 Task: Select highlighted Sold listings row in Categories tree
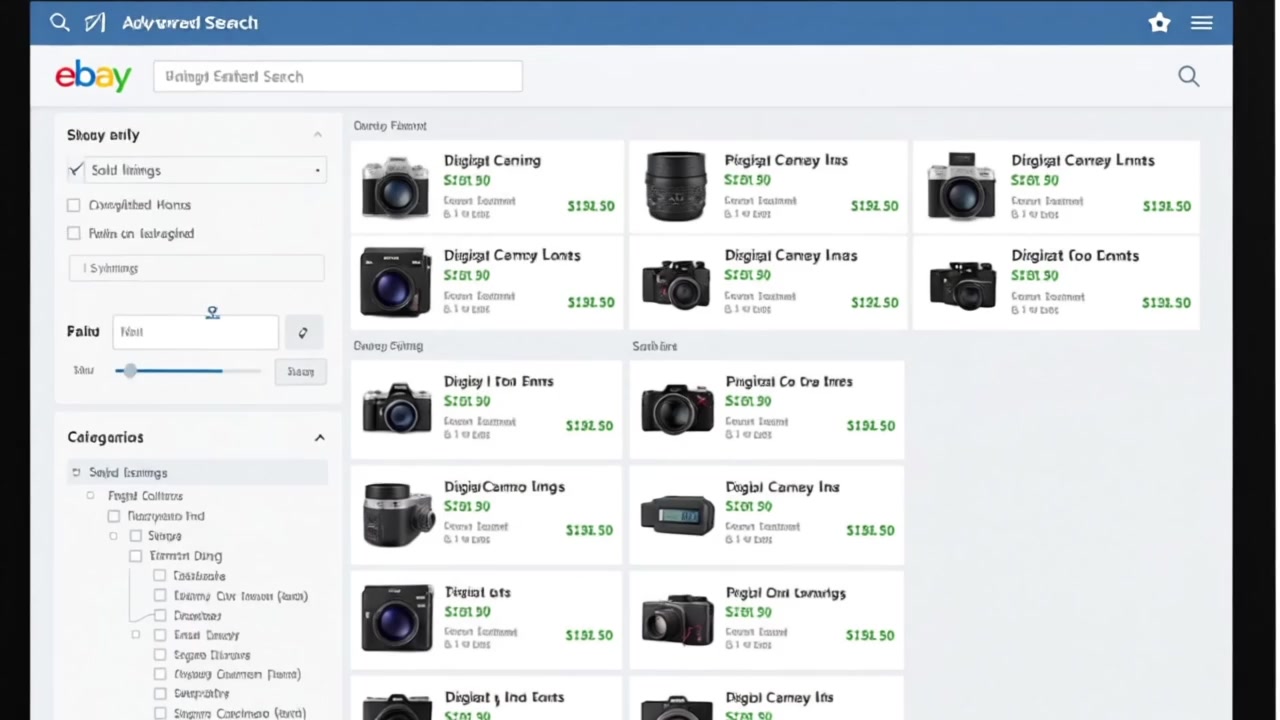click(x=128, y=472)
